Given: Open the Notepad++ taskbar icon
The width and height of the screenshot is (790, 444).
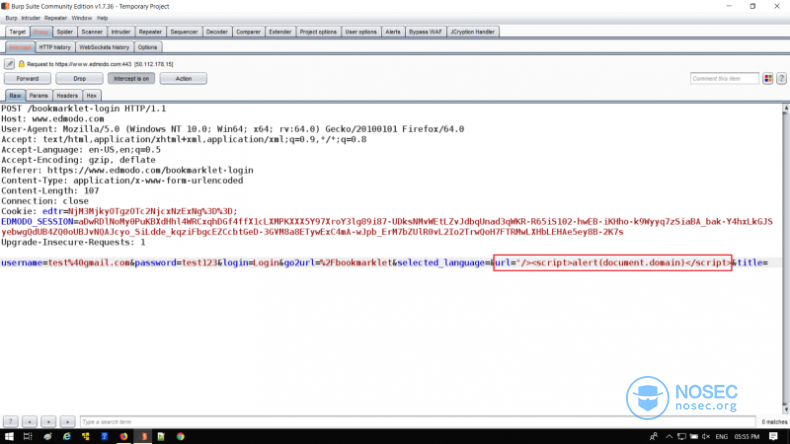Looking at the screenshot, I should click(161, 436).
